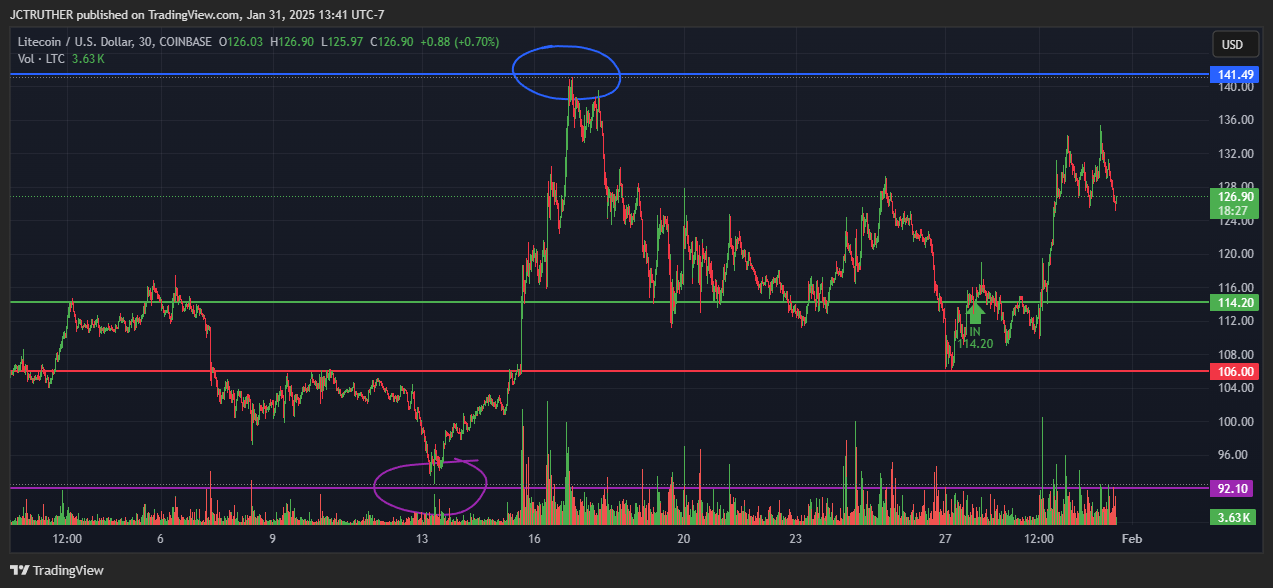Screen dimensions: 1273x588
Task: Open the USD currency selector
Action: click(x=1233, y=45)
